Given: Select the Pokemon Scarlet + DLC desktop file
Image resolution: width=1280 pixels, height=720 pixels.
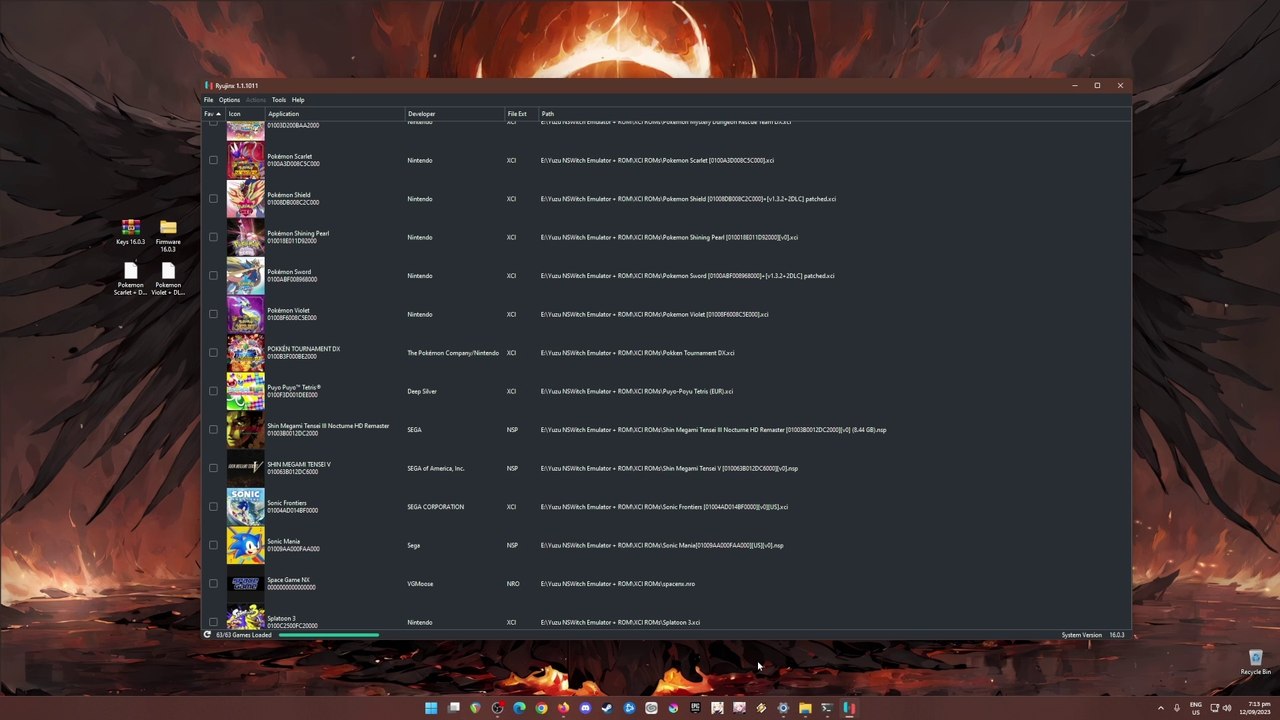Looking at the screenshot, I should (130, 279).
